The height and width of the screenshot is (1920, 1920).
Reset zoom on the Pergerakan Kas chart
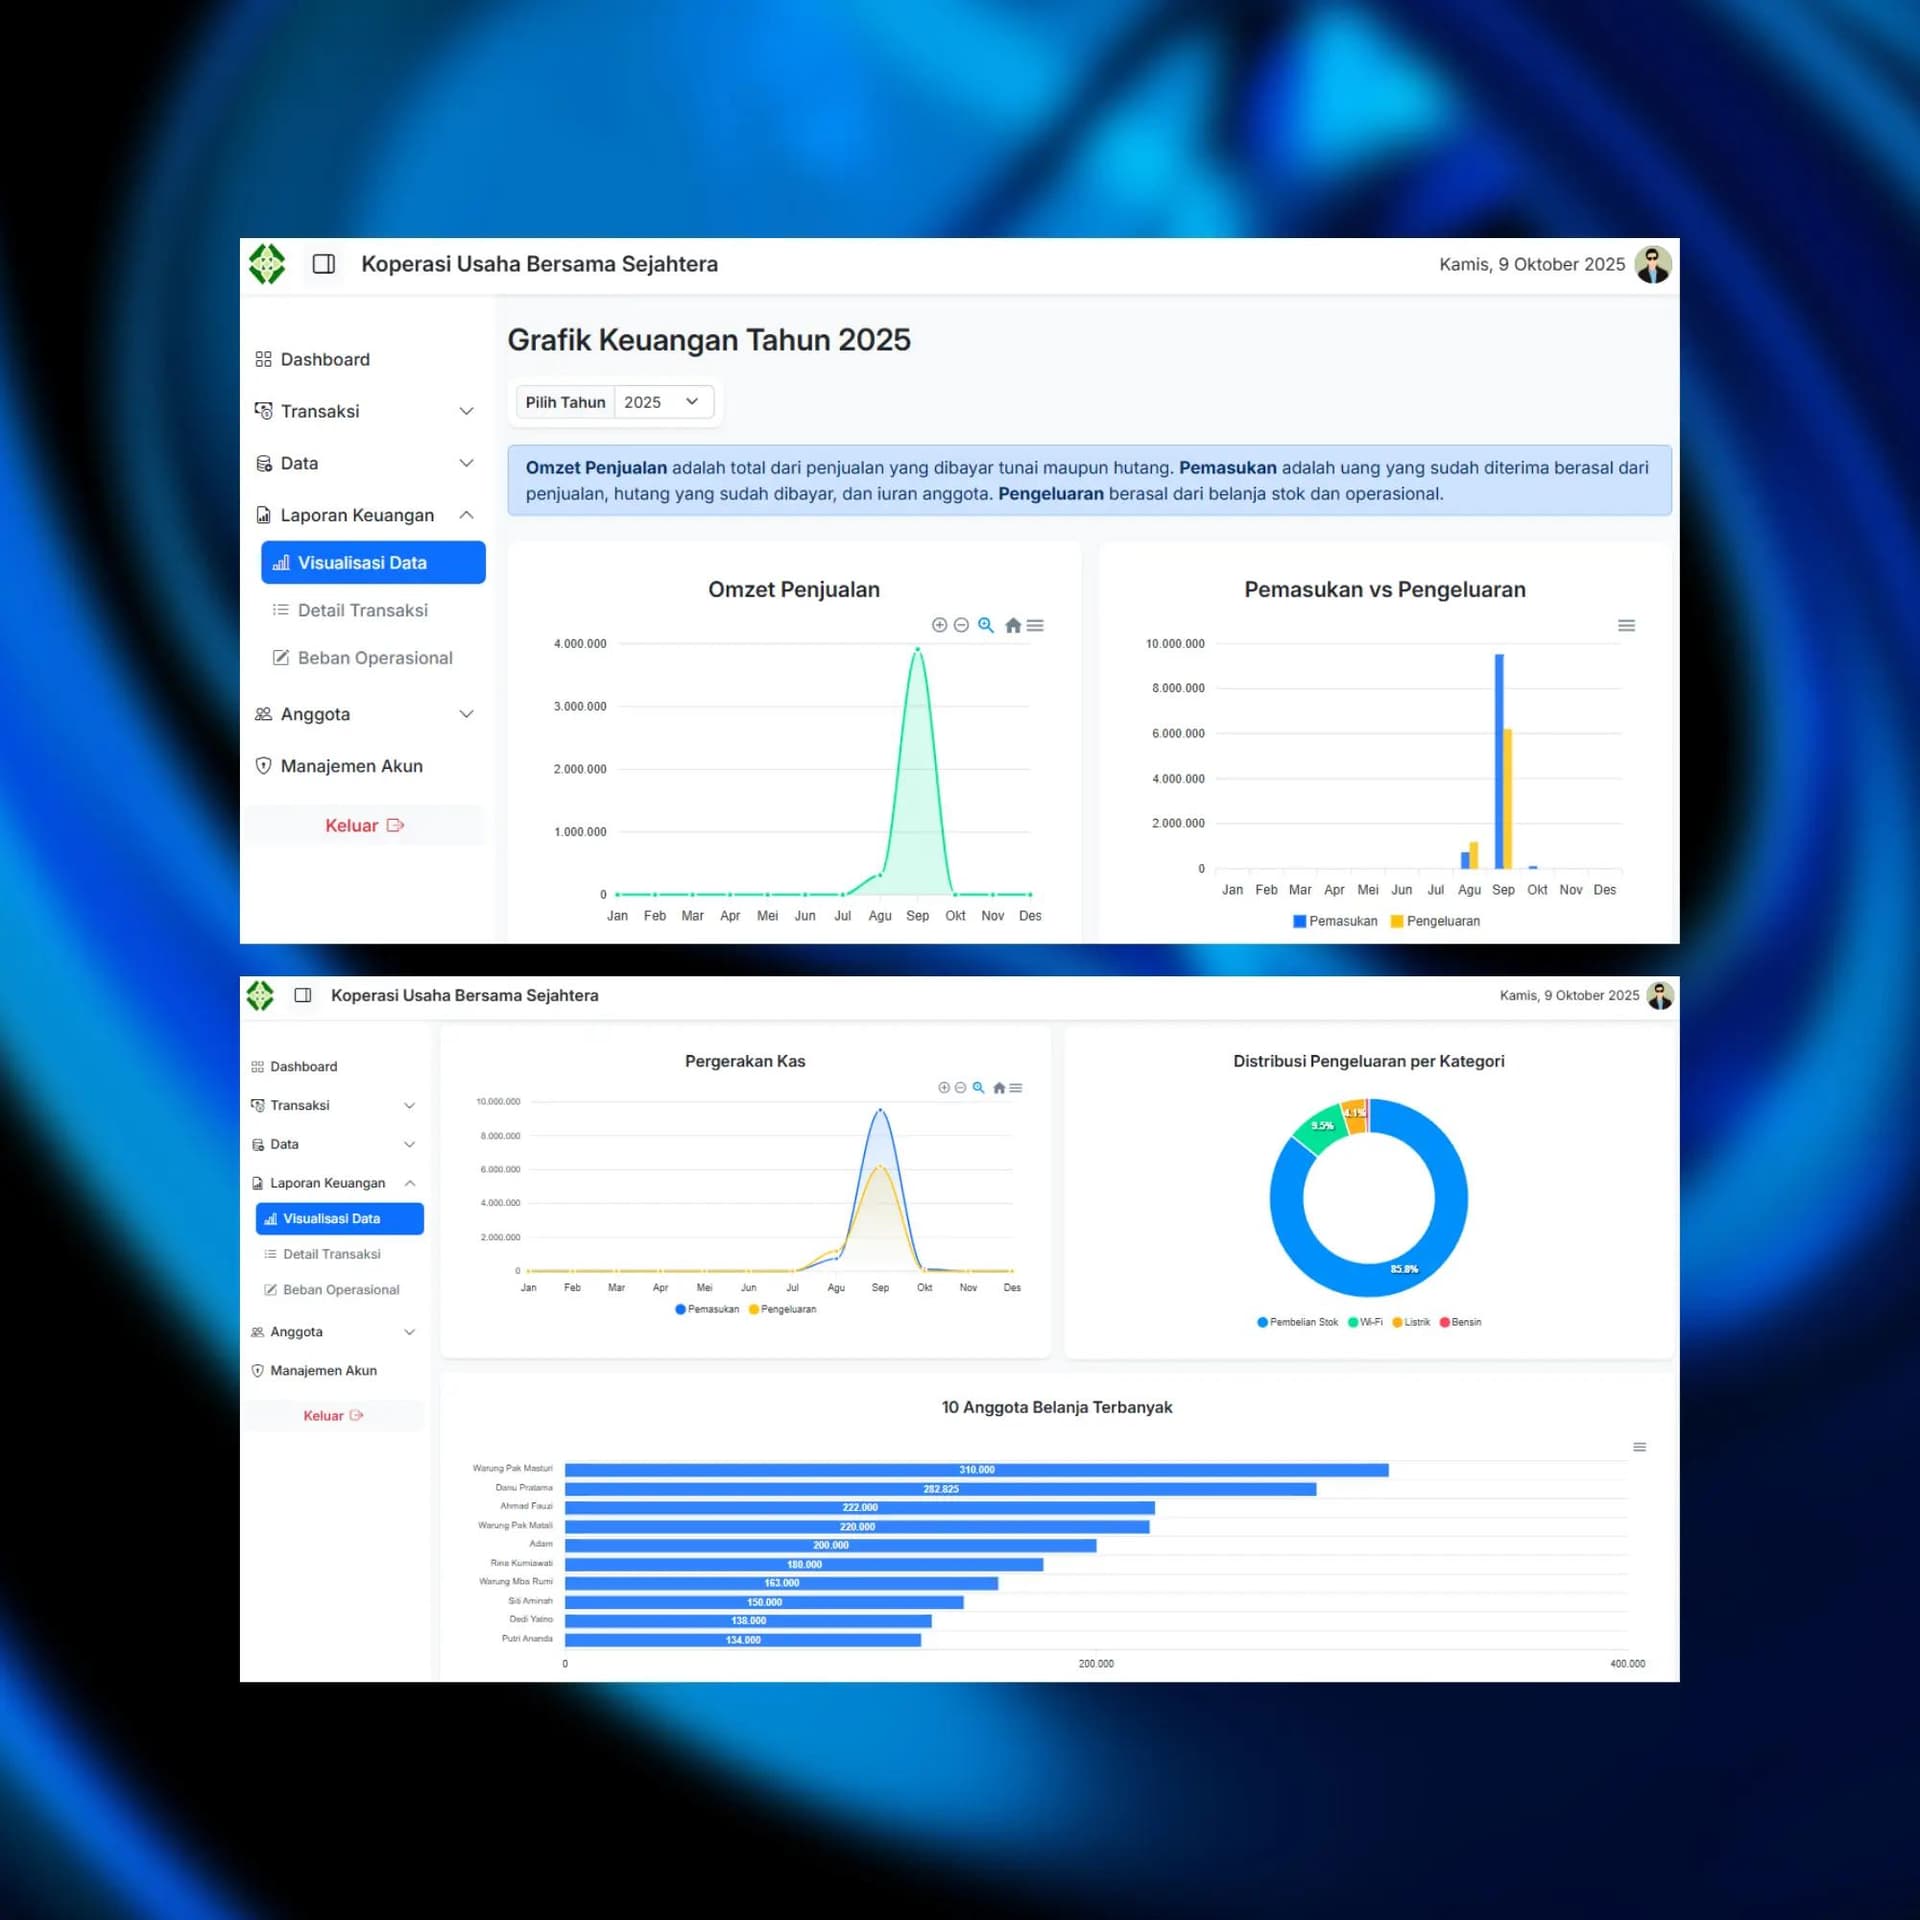coord(998,1088)
